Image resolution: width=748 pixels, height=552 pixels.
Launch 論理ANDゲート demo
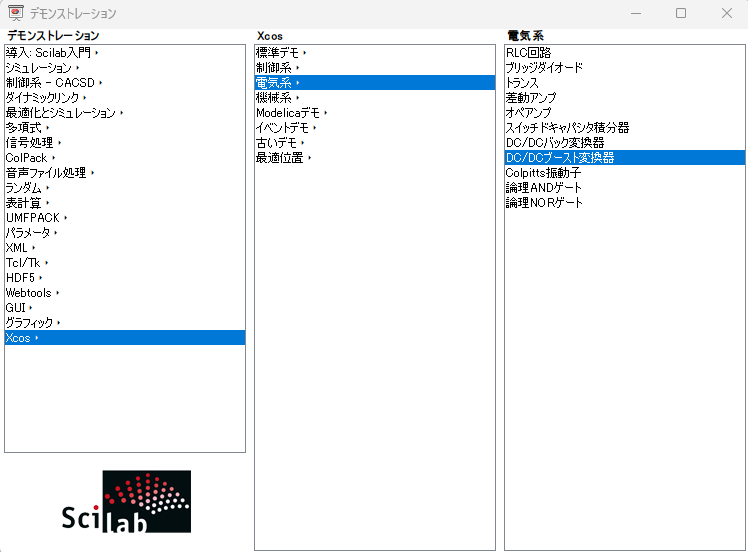point(625,187)
